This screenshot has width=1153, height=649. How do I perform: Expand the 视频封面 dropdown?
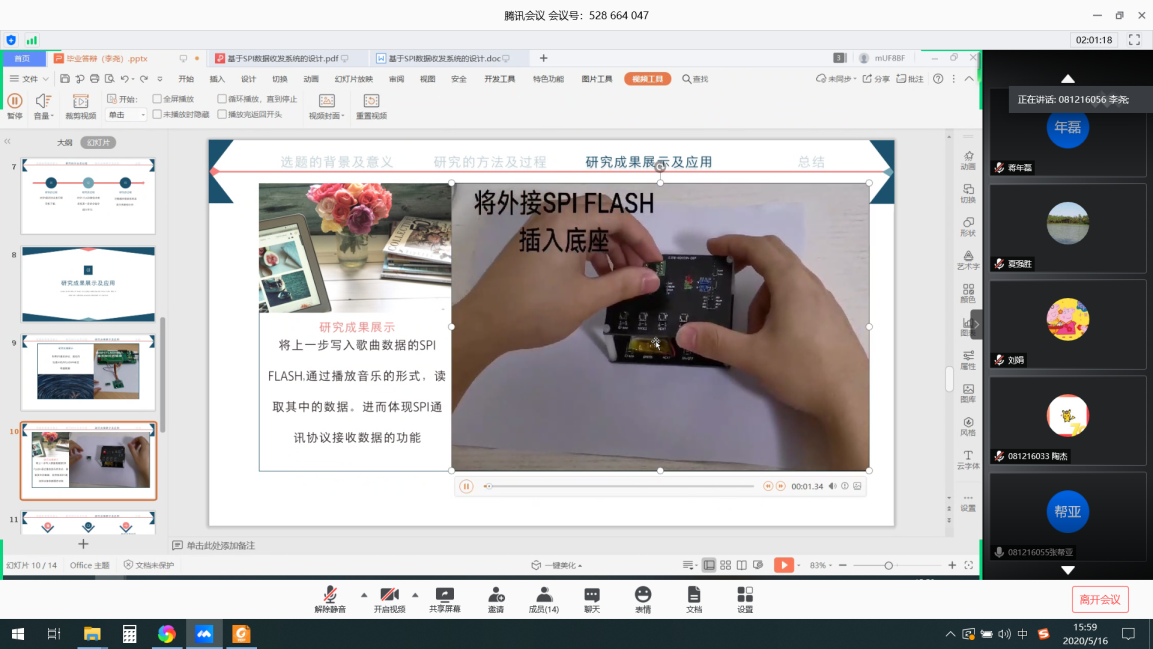click(x=326, y=116)
